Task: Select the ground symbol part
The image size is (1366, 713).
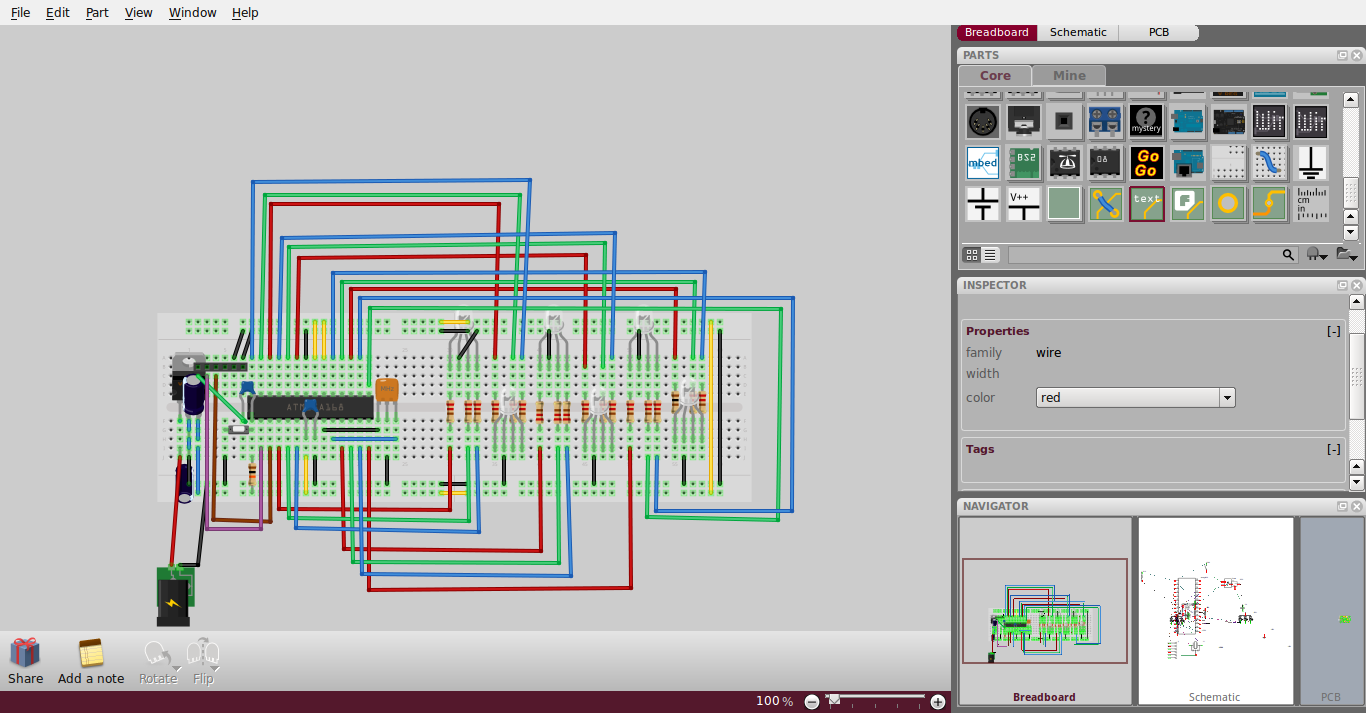Action: click(1311, 163)
